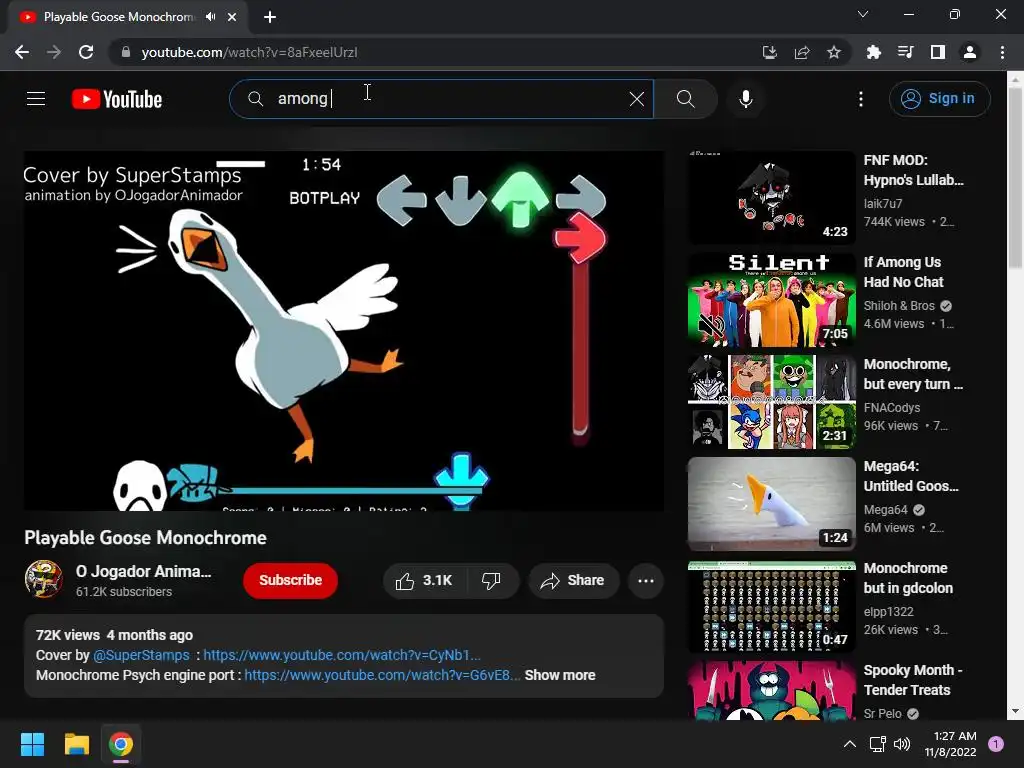Open the notification badge in the tray
Viewport: 1024px width, 768px height.
tap(996, 744)
